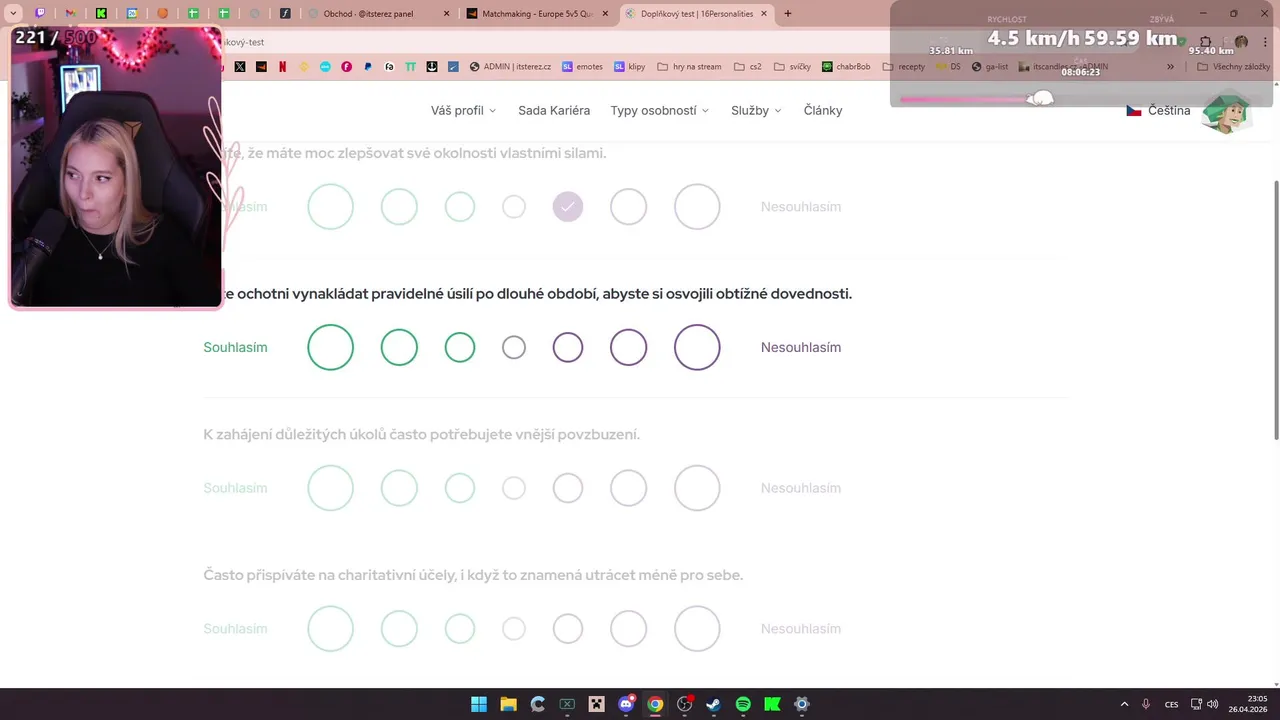
Task: Show hidden system tray icons
Action: 1124,704
